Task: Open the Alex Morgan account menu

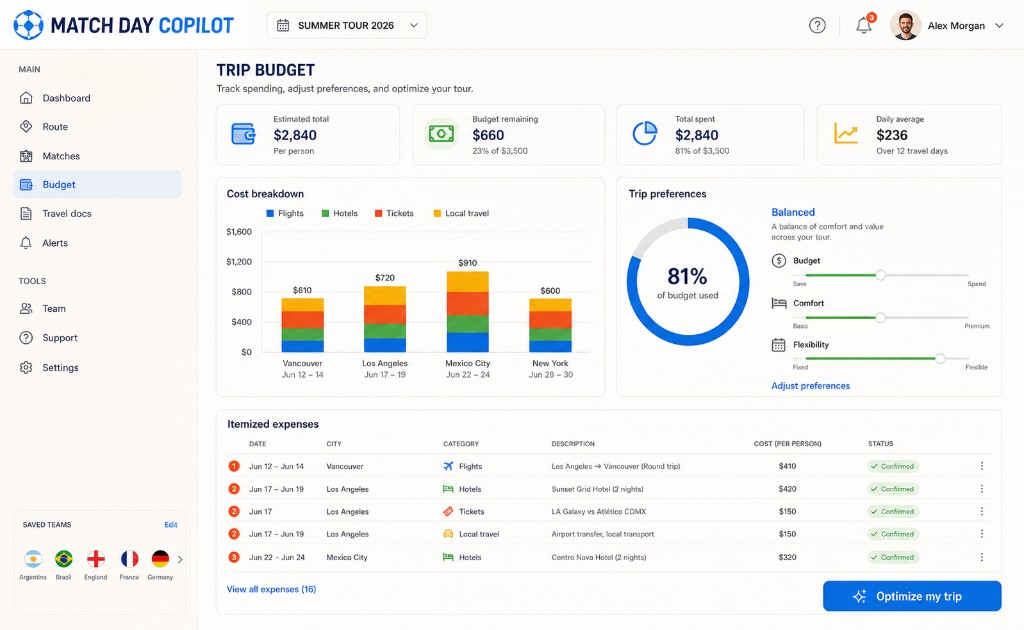Action: coord(947,25)
